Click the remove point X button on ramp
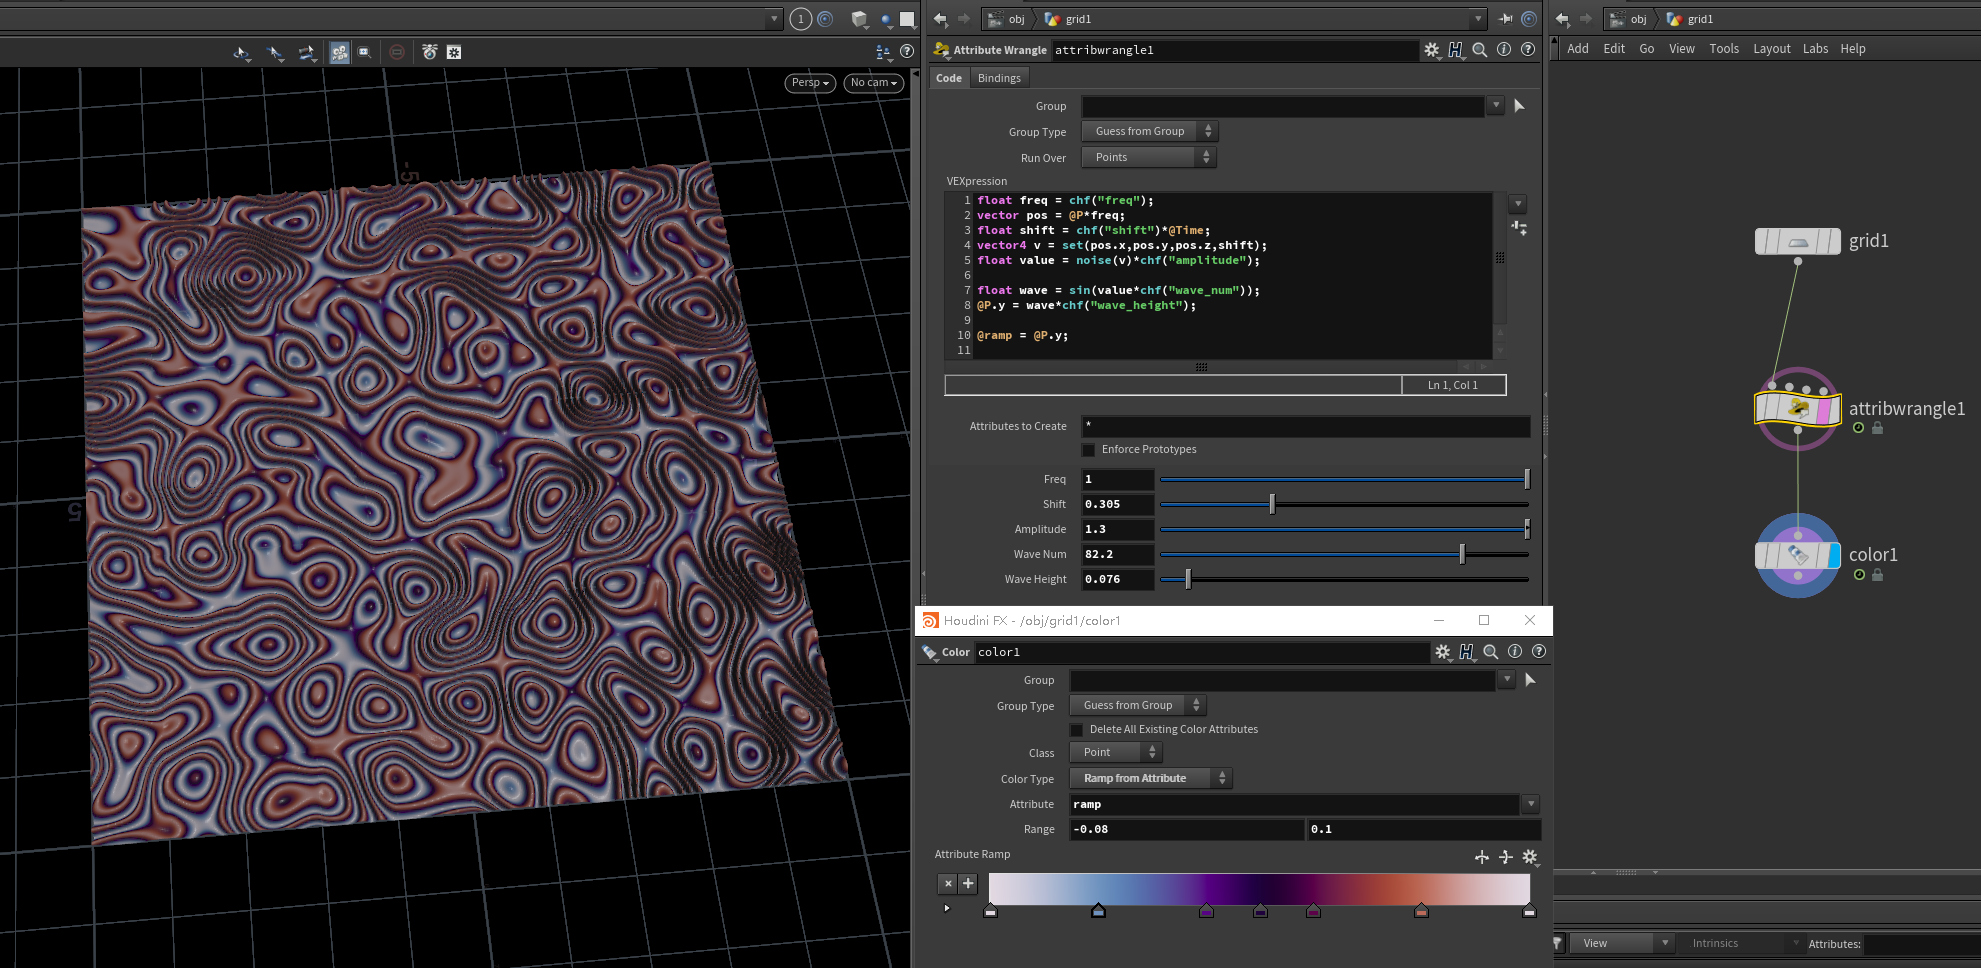The image size is (1981, 968). (x=948, y=883)
